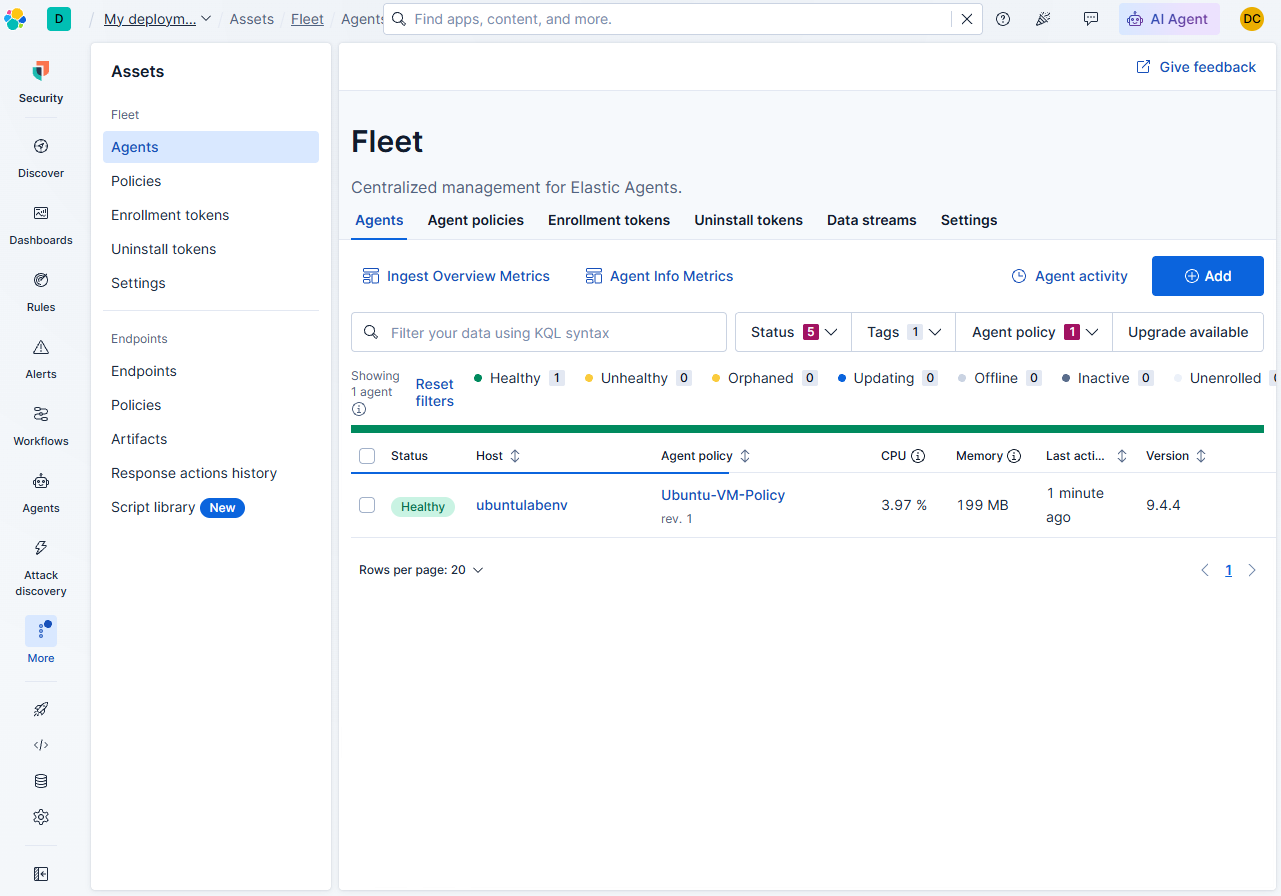Open the Data streams tab

[872, 220]
